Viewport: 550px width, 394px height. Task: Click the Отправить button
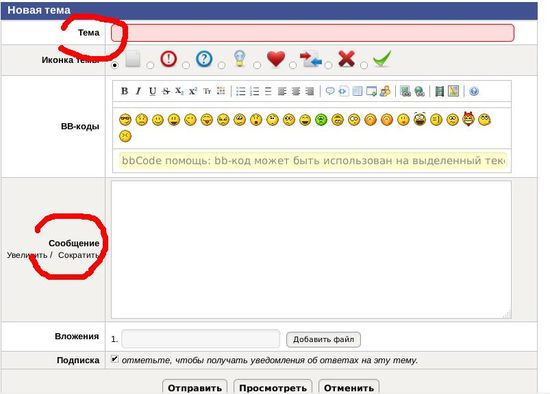[x=195, y=387]
